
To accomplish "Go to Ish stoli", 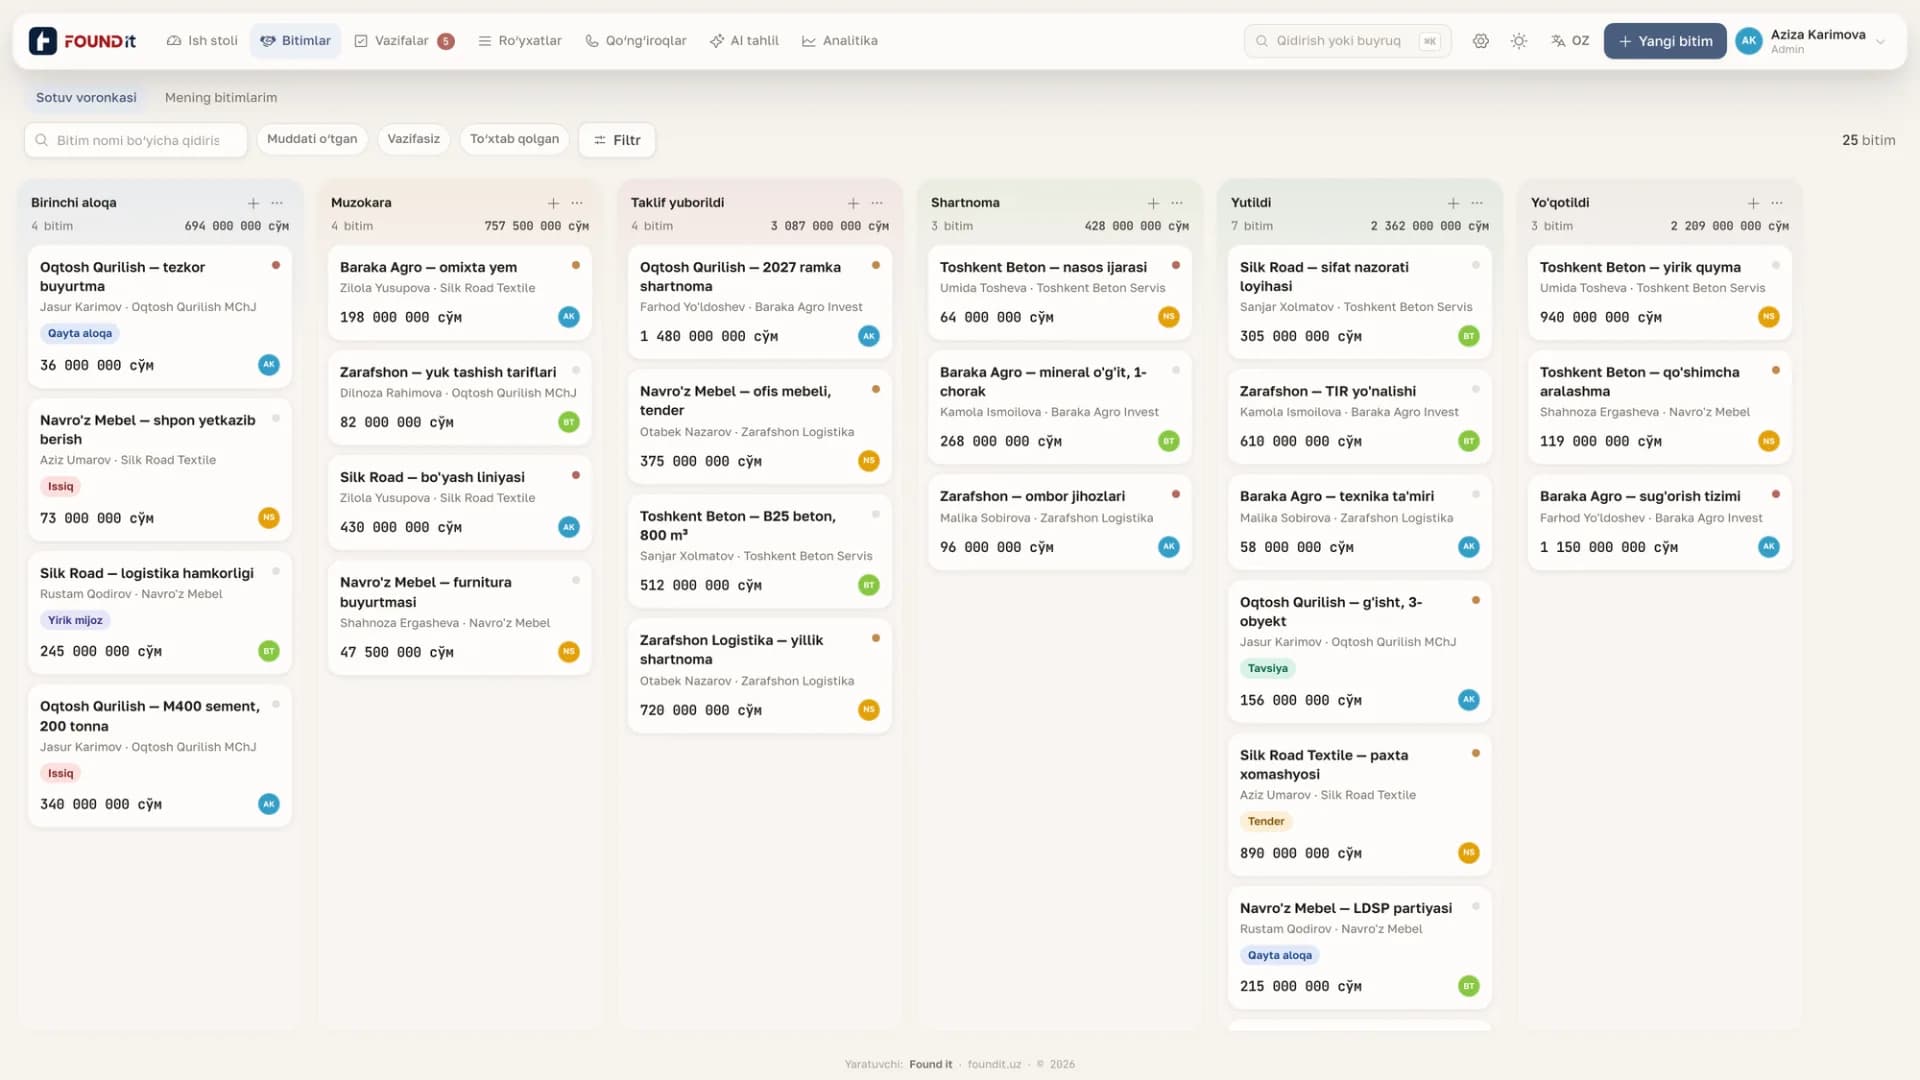I will (202, 41).
